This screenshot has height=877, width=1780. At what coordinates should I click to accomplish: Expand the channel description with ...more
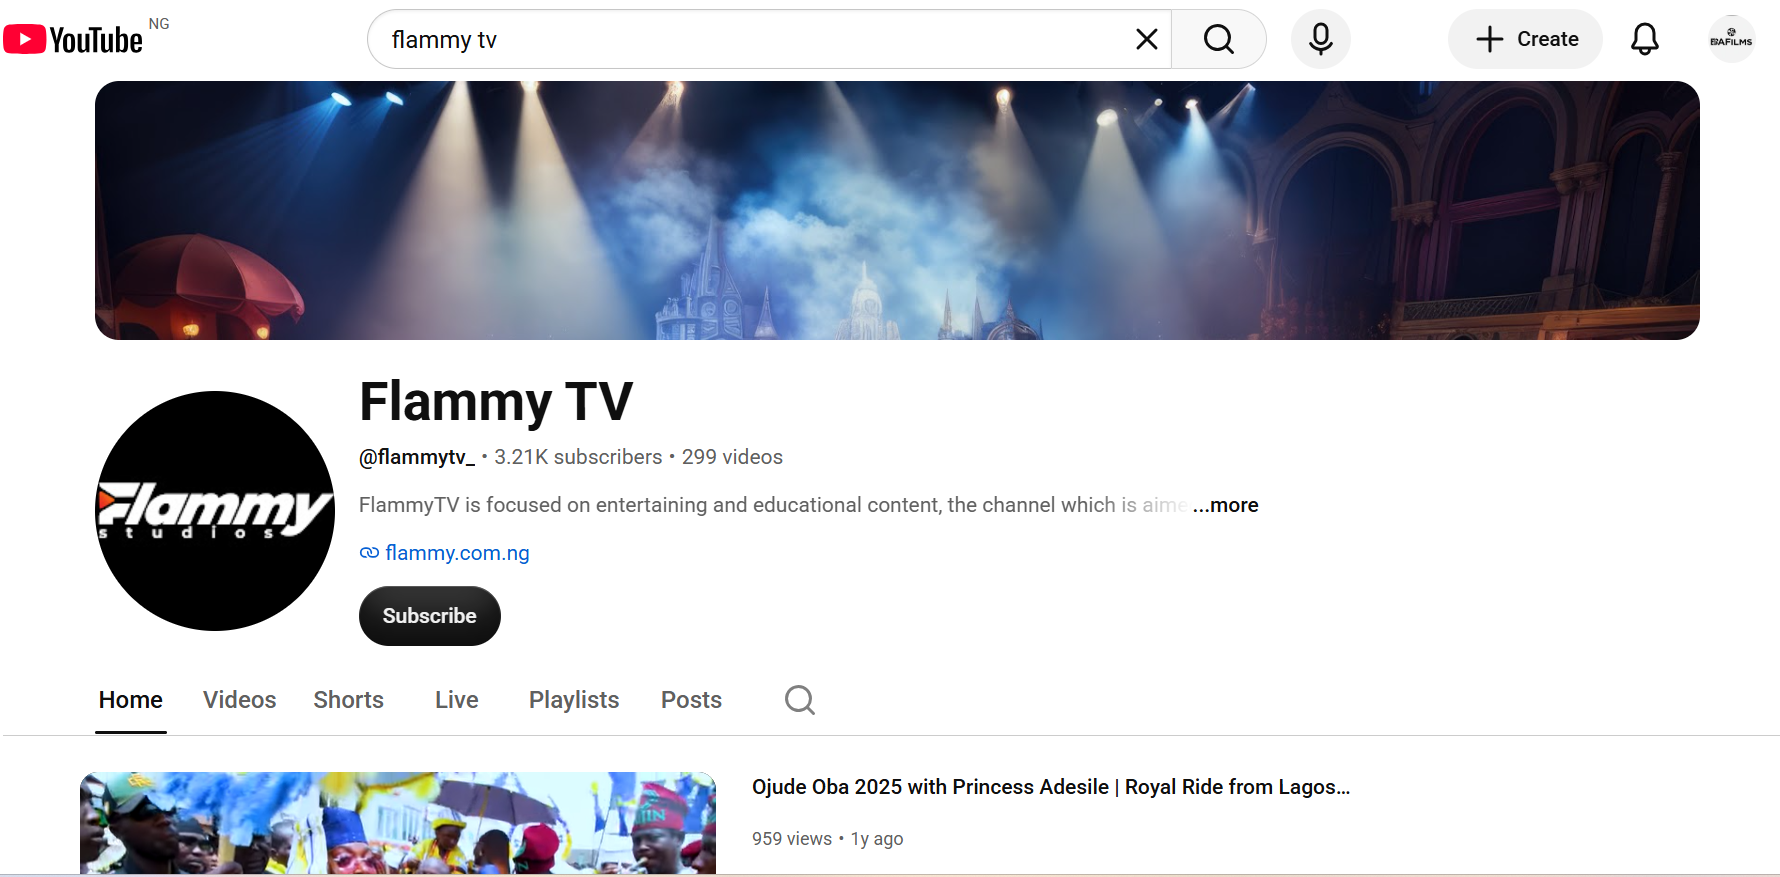click(1225, 505)
